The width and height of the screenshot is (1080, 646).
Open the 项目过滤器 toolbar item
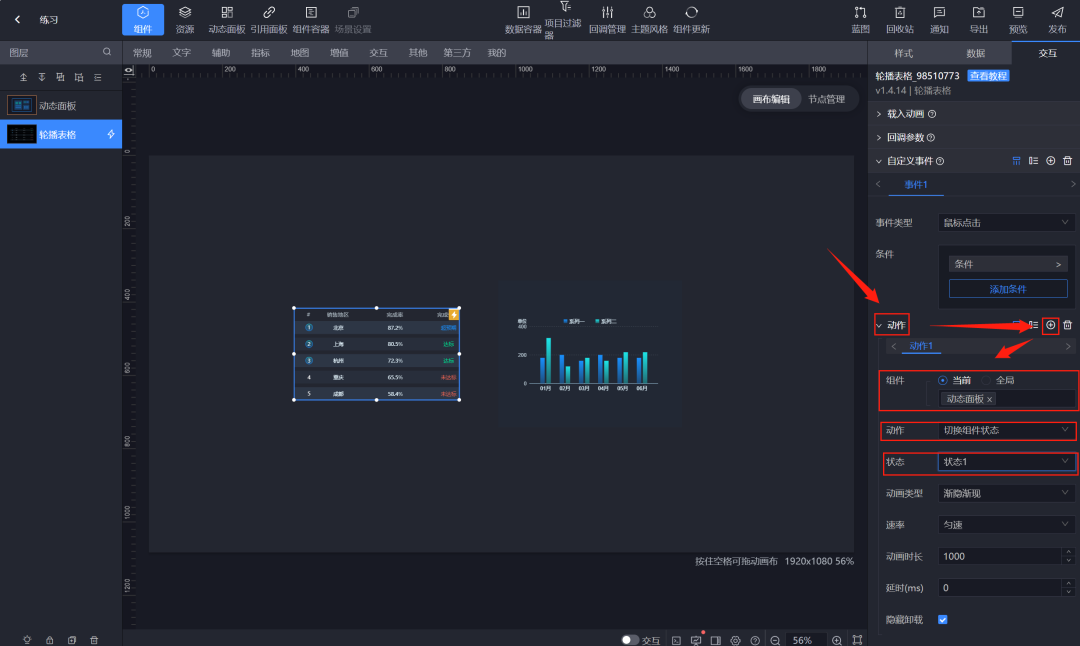[563, 19]
